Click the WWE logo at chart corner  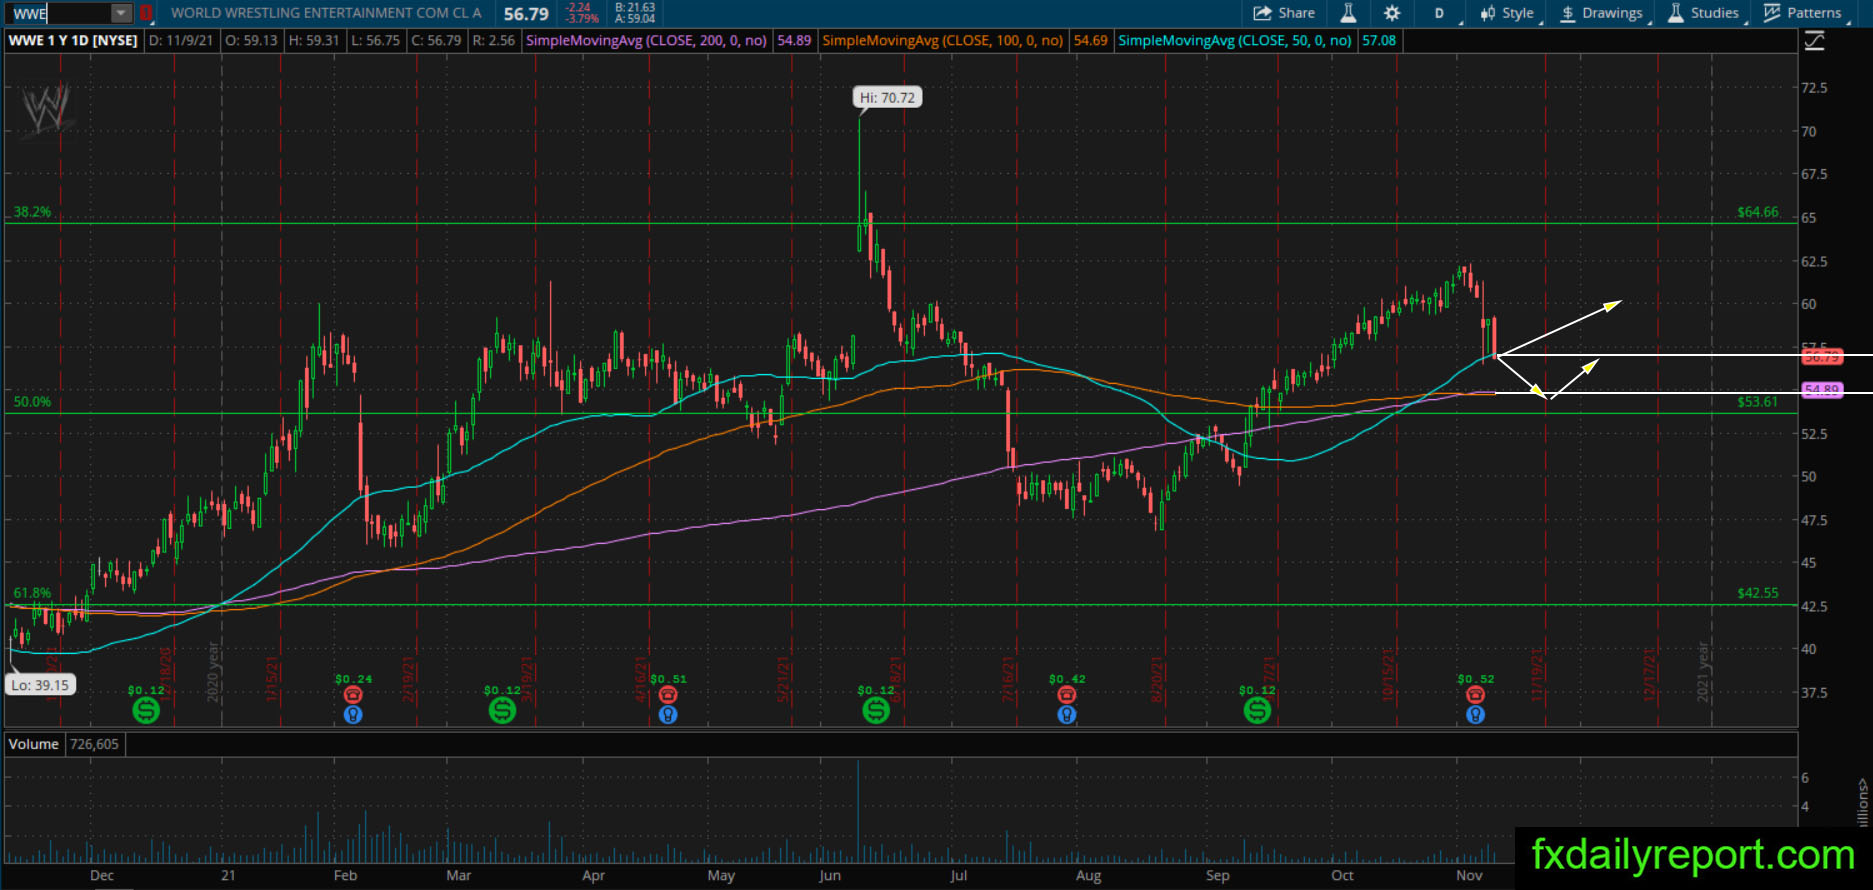click(46, 109)
